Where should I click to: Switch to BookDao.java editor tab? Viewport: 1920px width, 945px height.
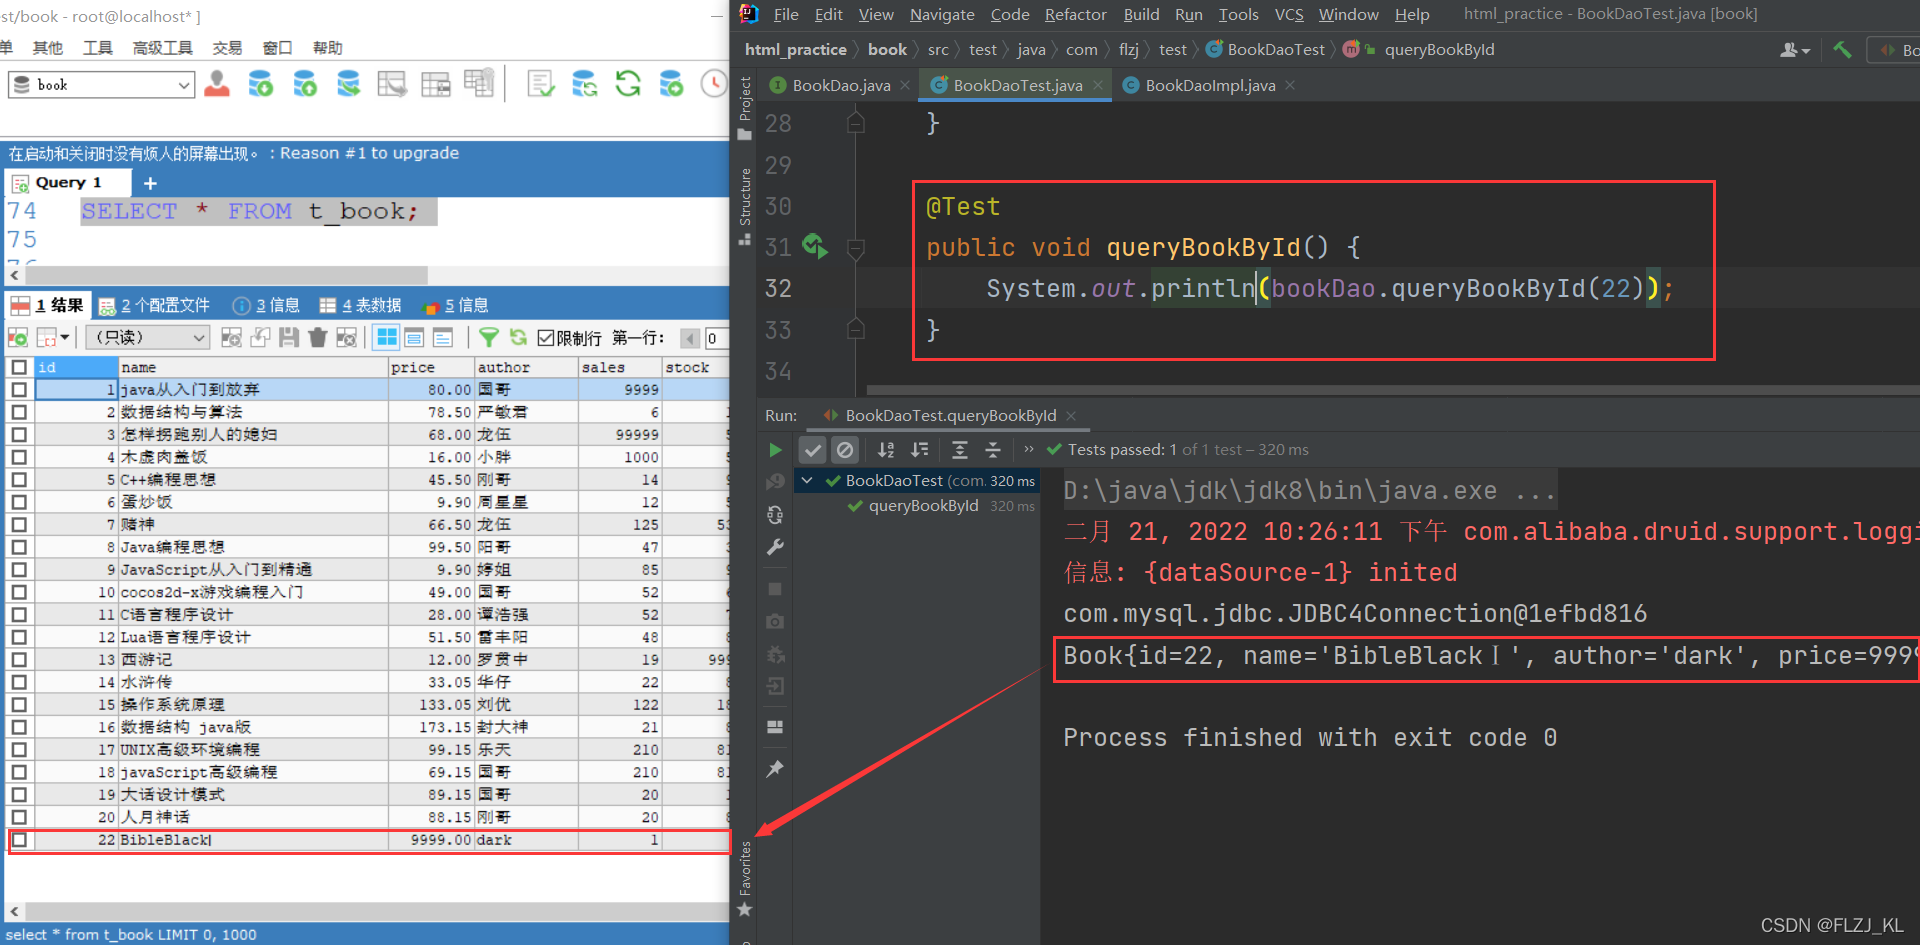841,85
